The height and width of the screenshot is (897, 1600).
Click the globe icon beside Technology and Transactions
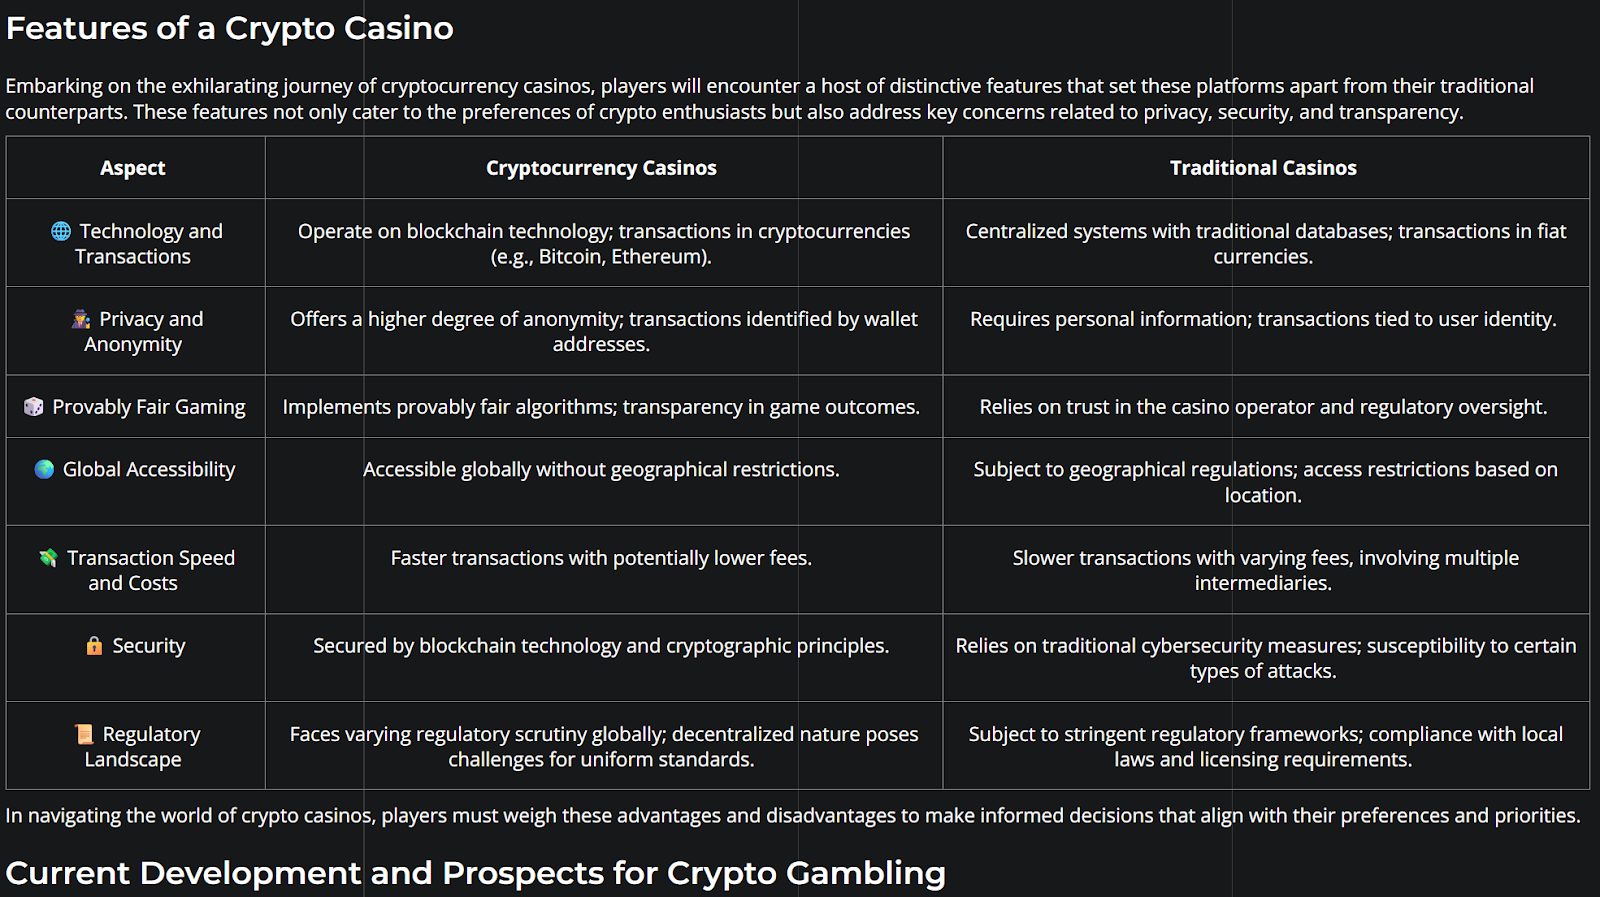(x=61, y=231)
